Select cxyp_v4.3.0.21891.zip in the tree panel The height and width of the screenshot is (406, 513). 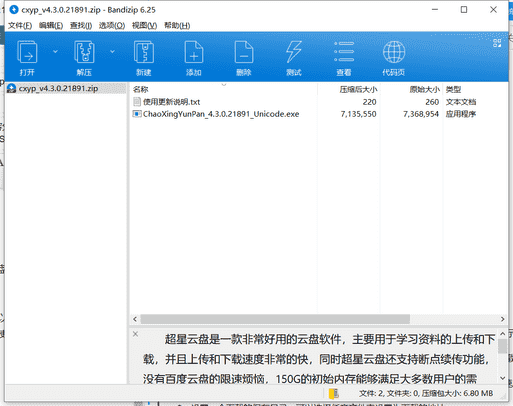click(x=58, y=89)
